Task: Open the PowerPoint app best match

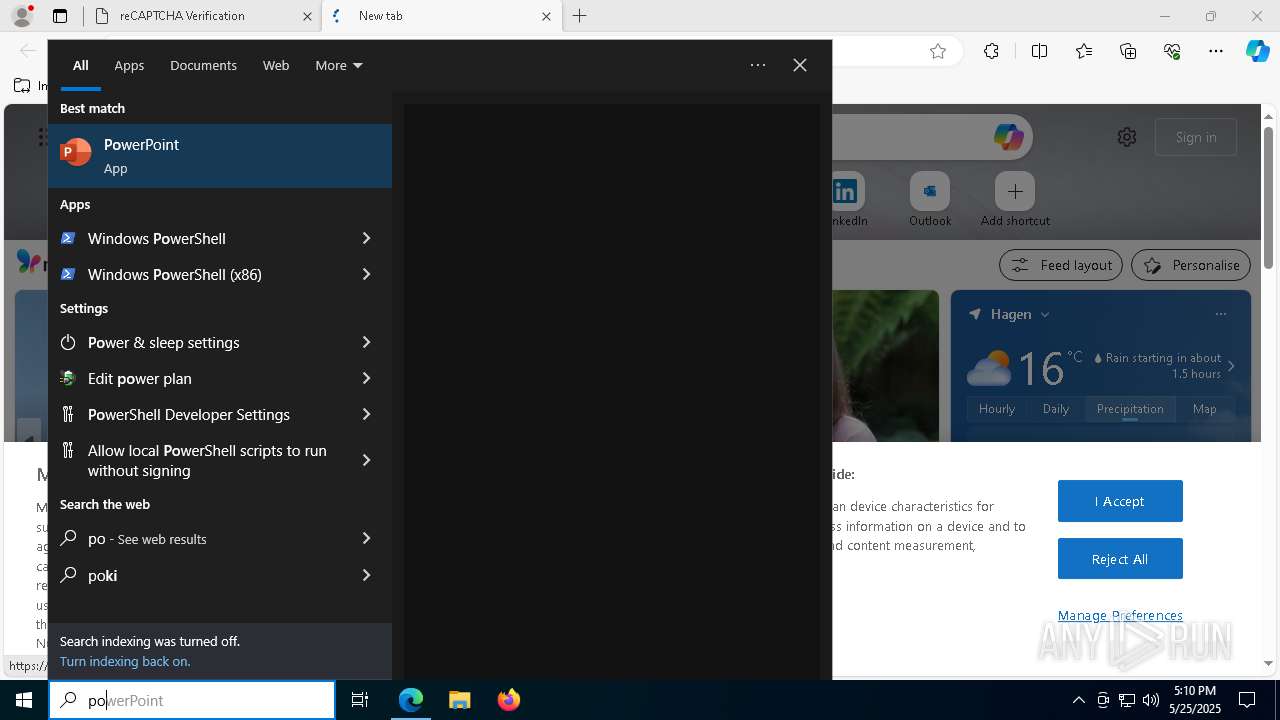Action: [x=220, y=156]
